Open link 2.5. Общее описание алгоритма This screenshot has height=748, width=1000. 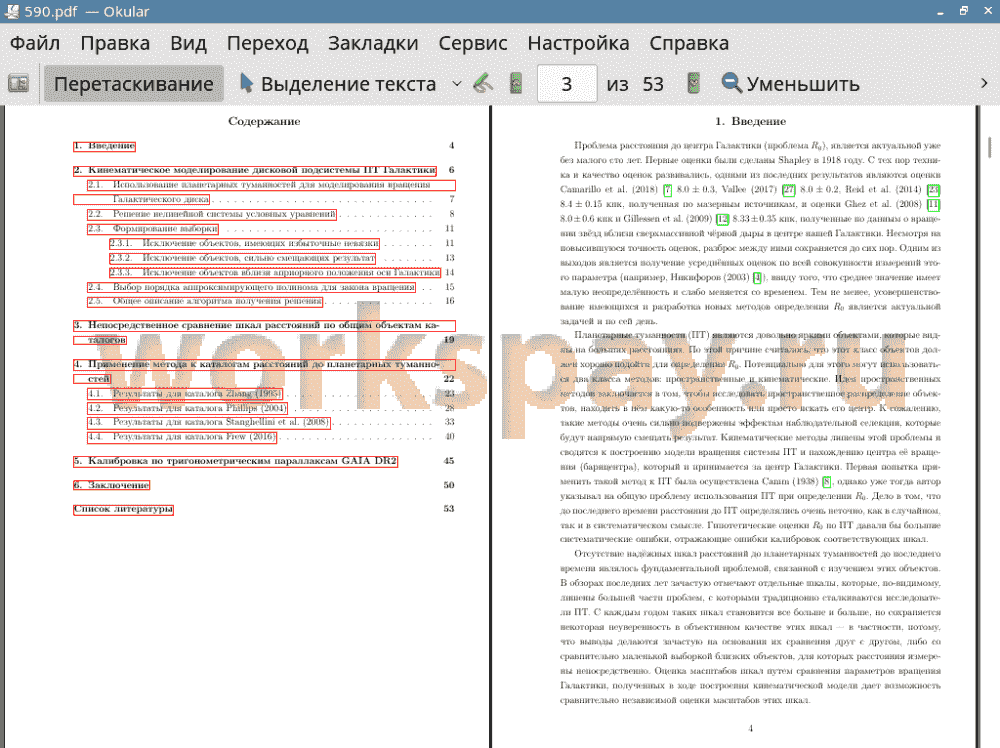pos(205,301)
